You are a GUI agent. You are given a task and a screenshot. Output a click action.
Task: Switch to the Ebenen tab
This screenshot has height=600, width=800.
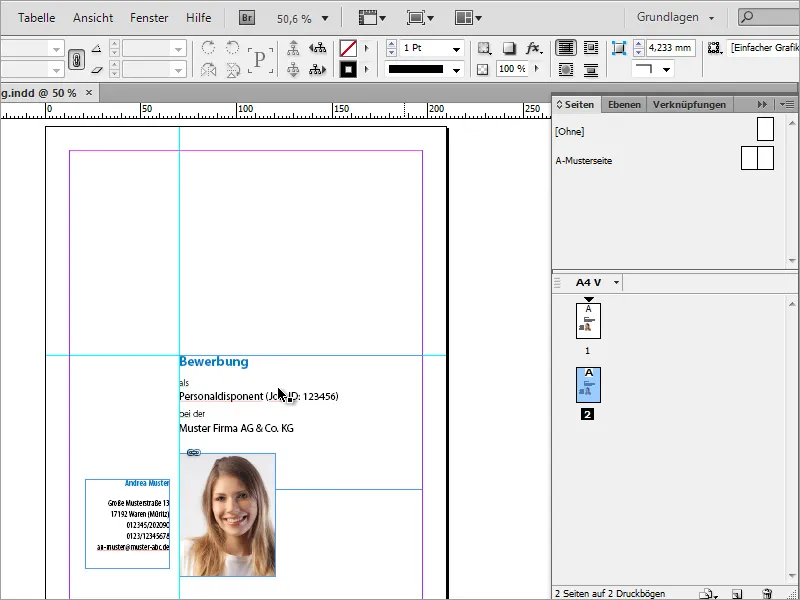pos(624,103)
